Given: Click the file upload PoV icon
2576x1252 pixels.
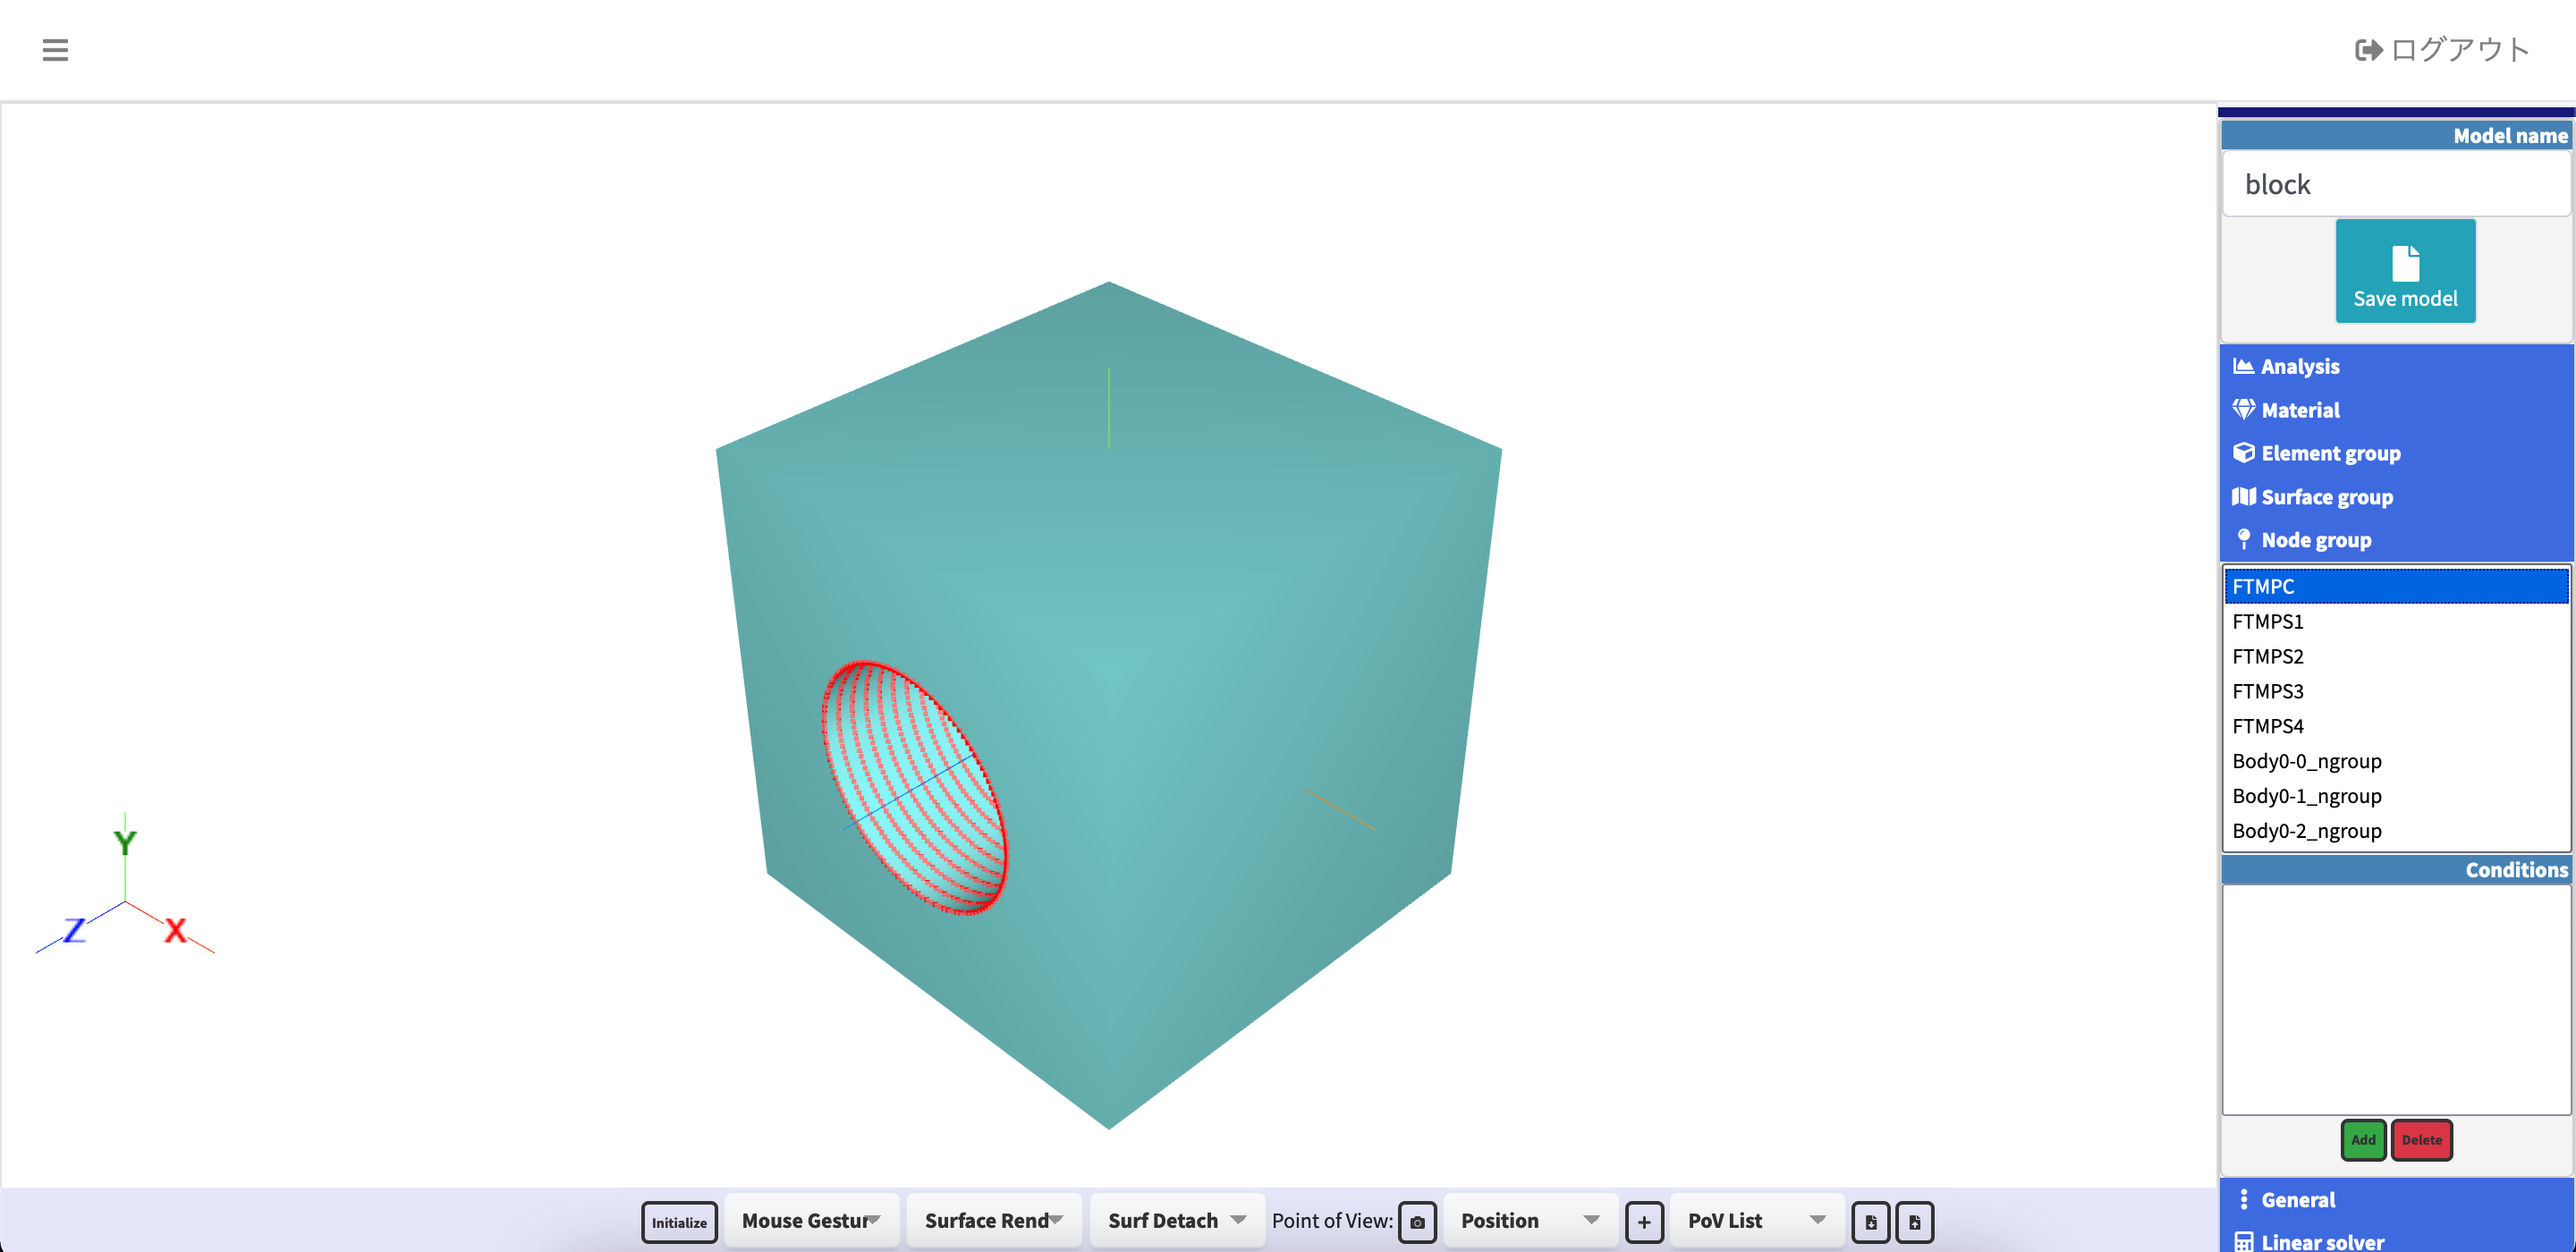Looking at the screenshot, I should tap(1913, 1221).
